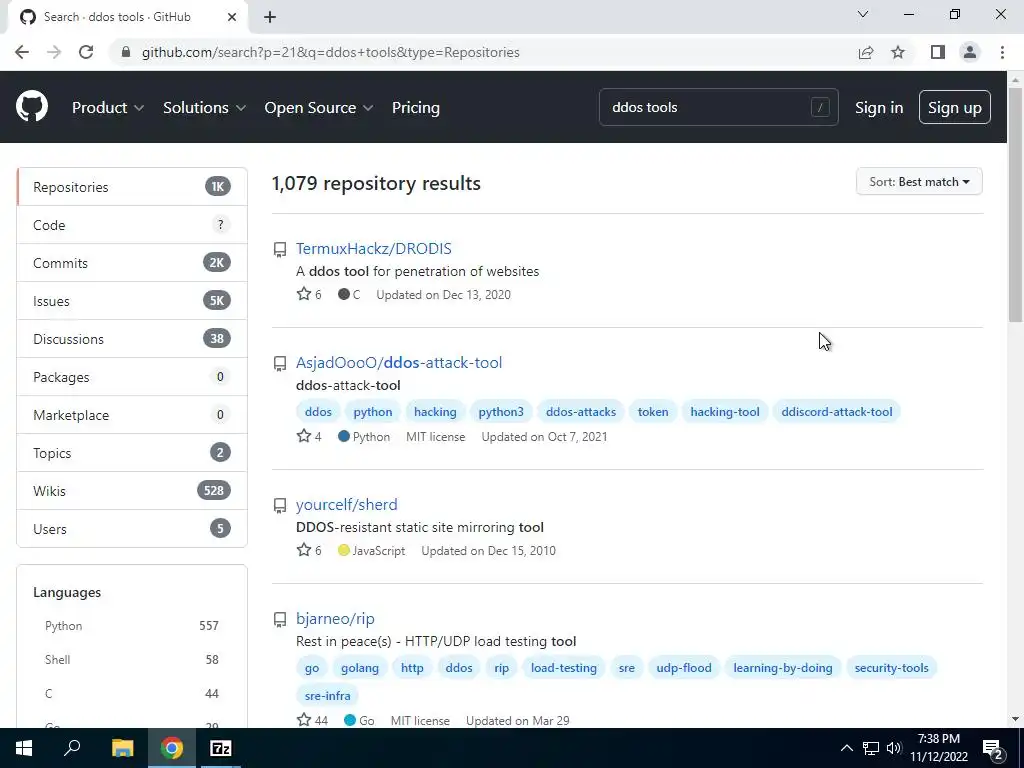Show hidden tray icons chevron
This screenshot has height=768, width=1024.
[846, 748]
